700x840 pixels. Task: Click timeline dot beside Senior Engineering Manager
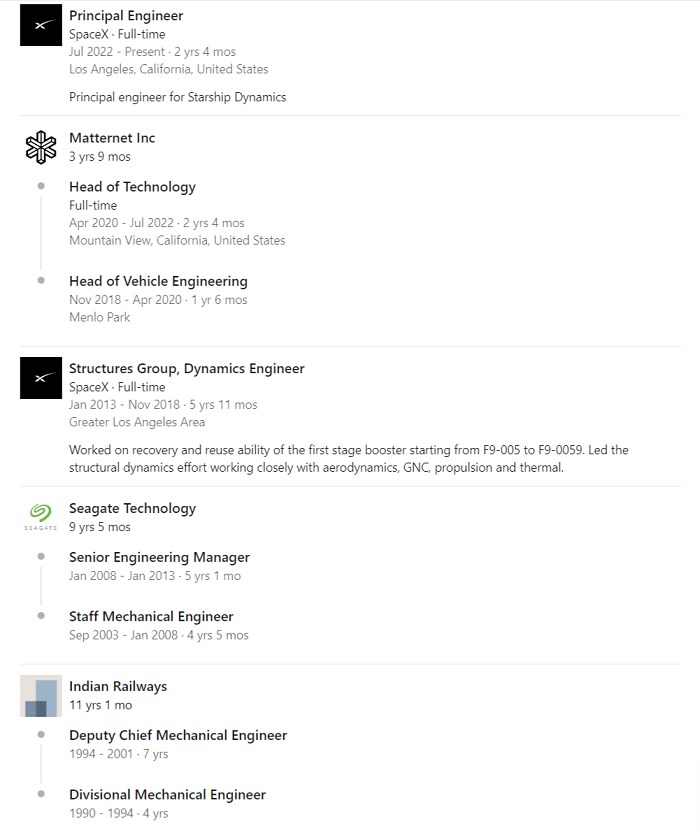point(41,557)
